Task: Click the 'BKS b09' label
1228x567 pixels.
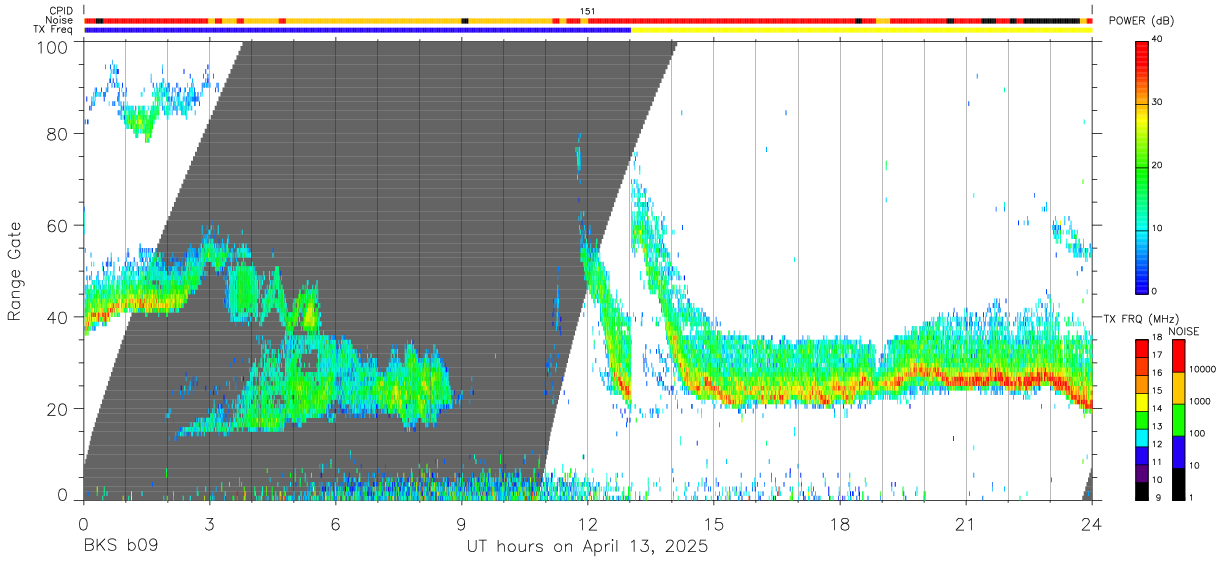Action: point(120,547)
